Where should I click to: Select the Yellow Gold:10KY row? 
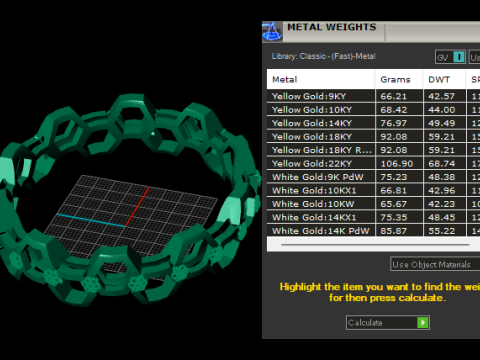pyautogui.click(x=373, y=110)
